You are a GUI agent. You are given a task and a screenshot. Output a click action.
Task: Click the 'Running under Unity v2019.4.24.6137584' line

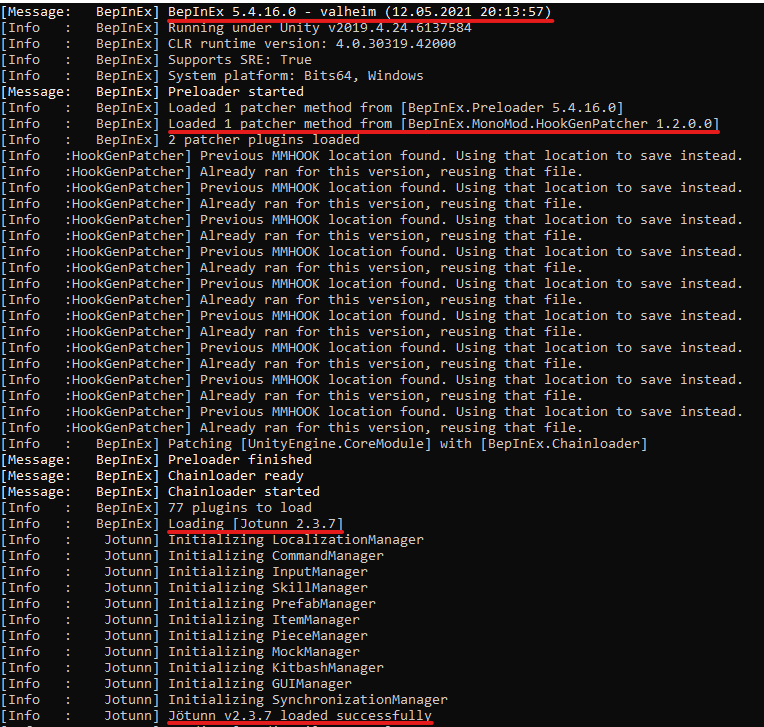point(320,28)
